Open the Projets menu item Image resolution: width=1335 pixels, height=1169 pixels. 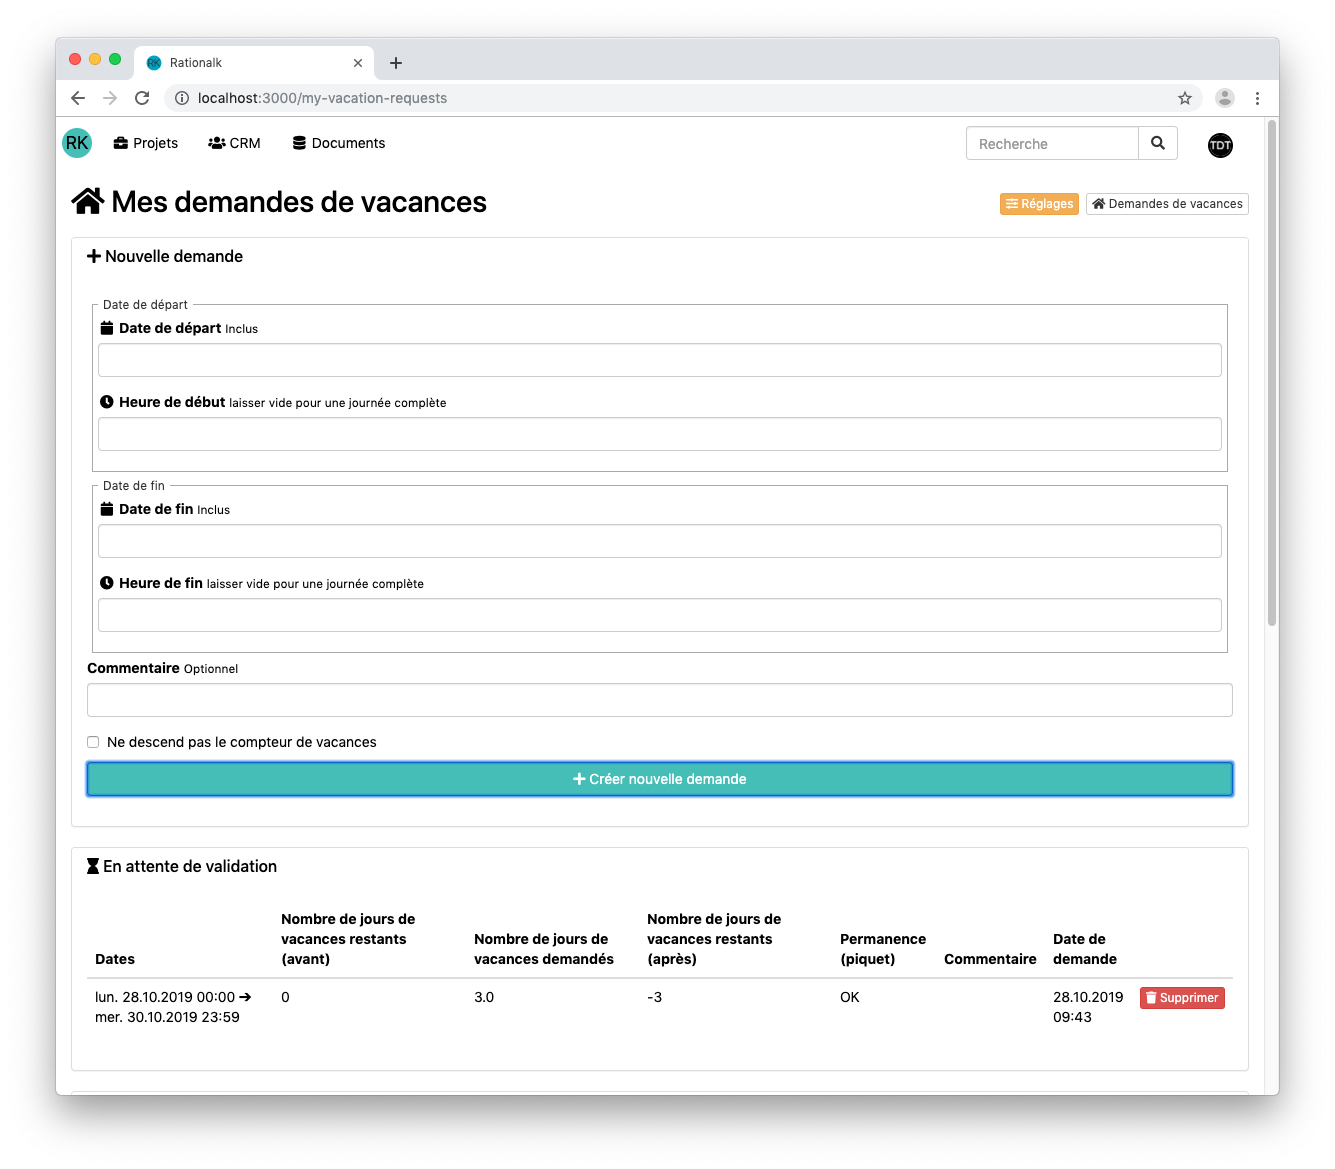coord(146,143)
